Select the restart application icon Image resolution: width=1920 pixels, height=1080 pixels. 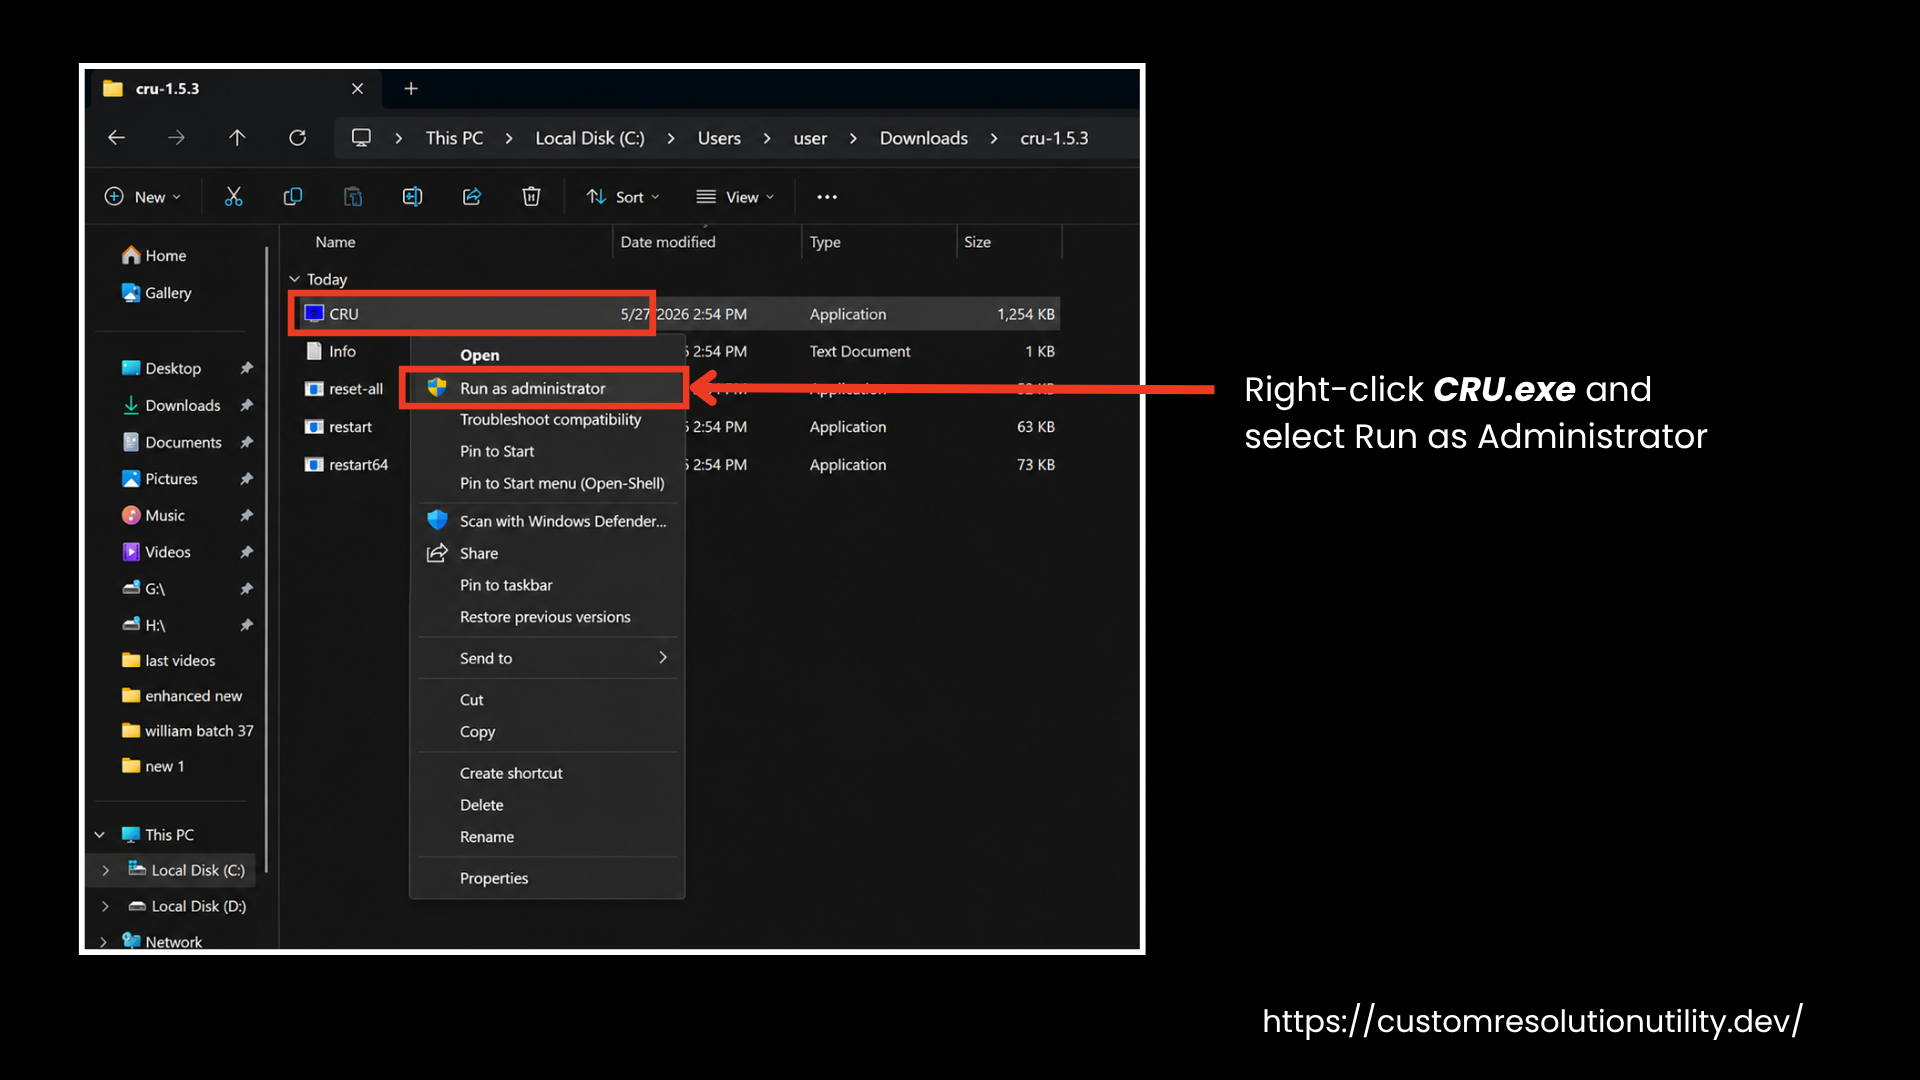coord(314,427)
